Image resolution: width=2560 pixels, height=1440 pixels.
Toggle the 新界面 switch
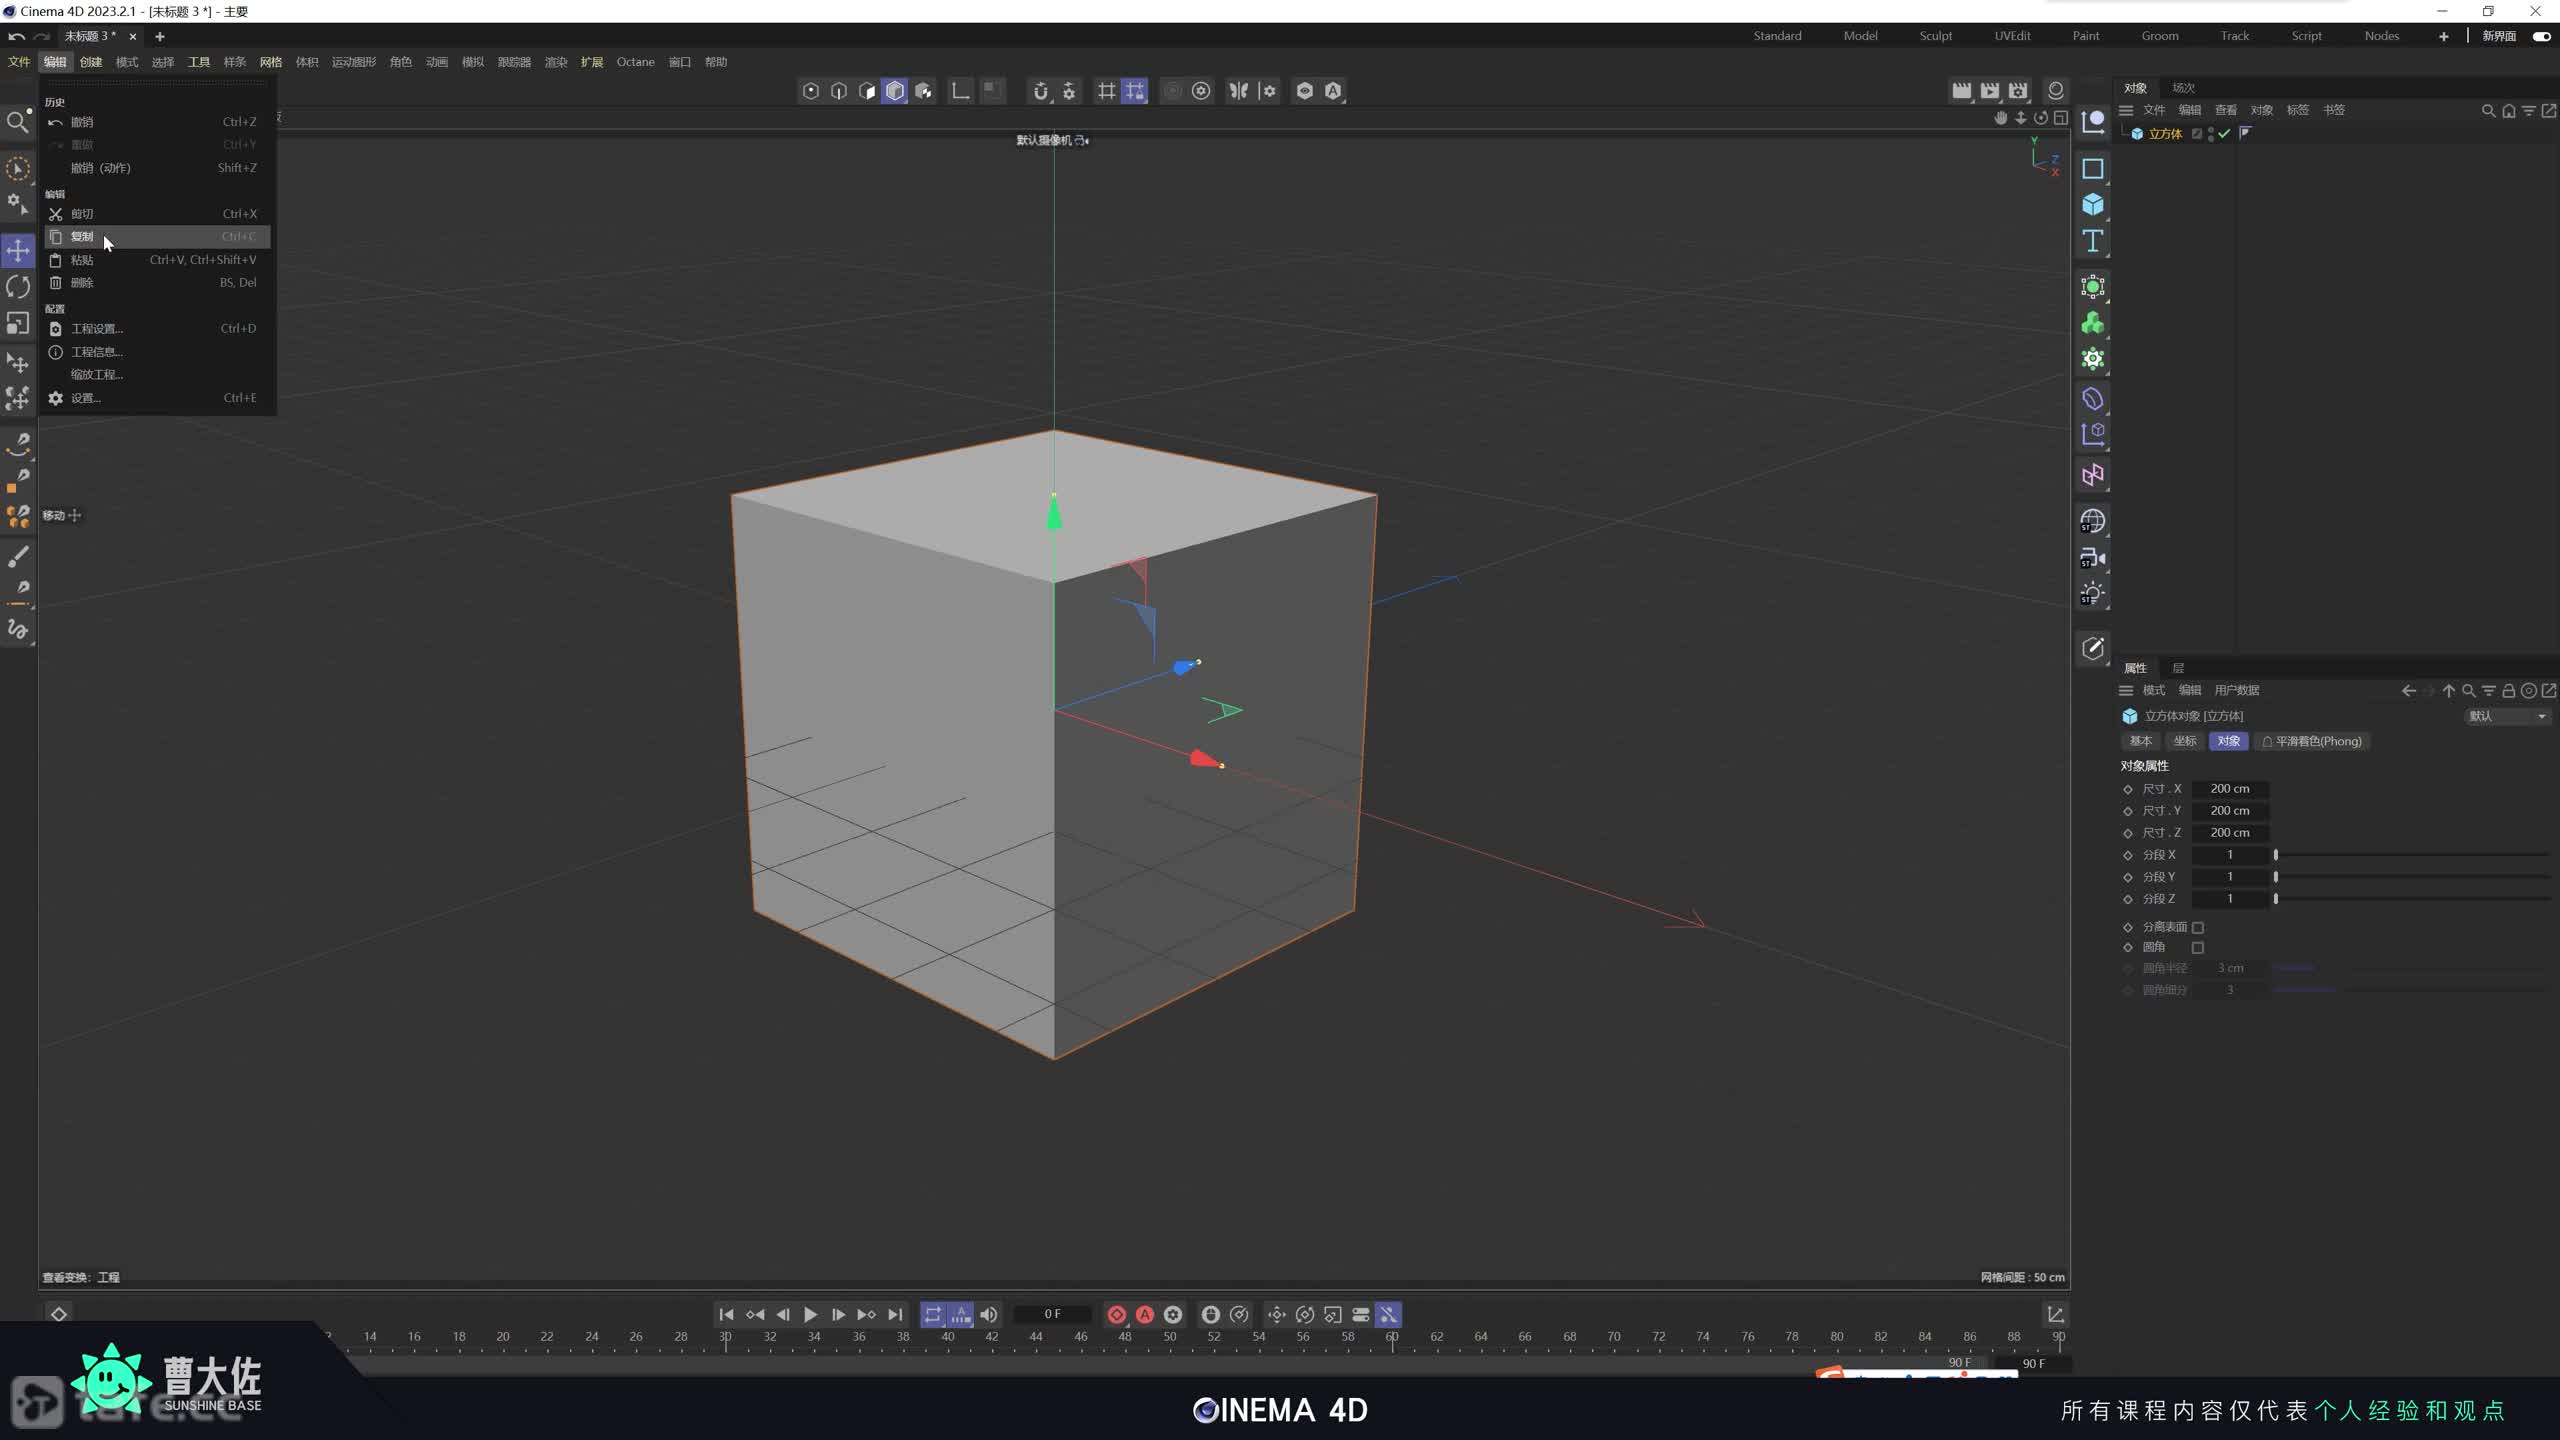tap(2541, 36)
